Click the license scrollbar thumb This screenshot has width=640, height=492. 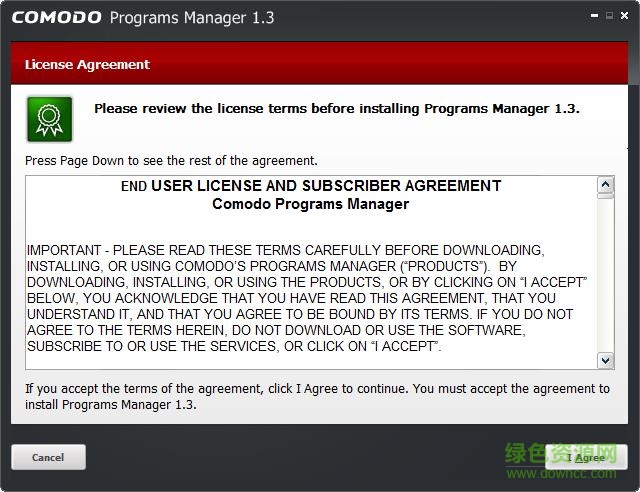606,196
